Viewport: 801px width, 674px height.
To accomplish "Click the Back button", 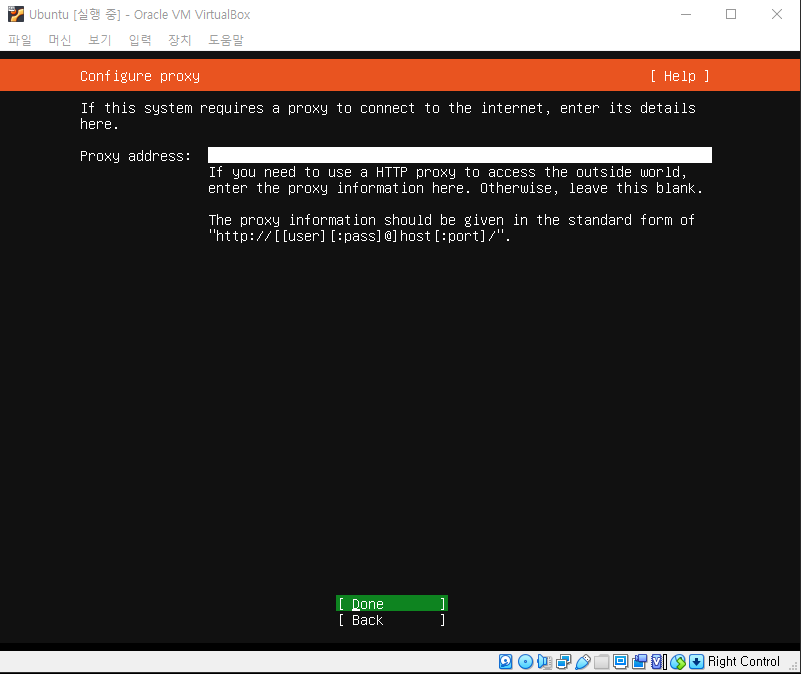I will point(392,620).
